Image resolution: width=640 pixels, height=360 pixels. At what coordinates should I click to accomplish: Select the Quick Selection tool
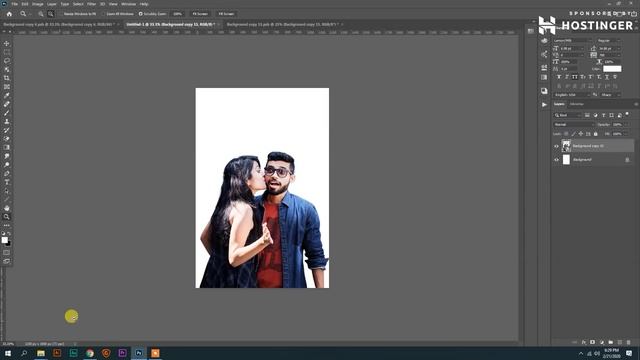coord(7,69)
